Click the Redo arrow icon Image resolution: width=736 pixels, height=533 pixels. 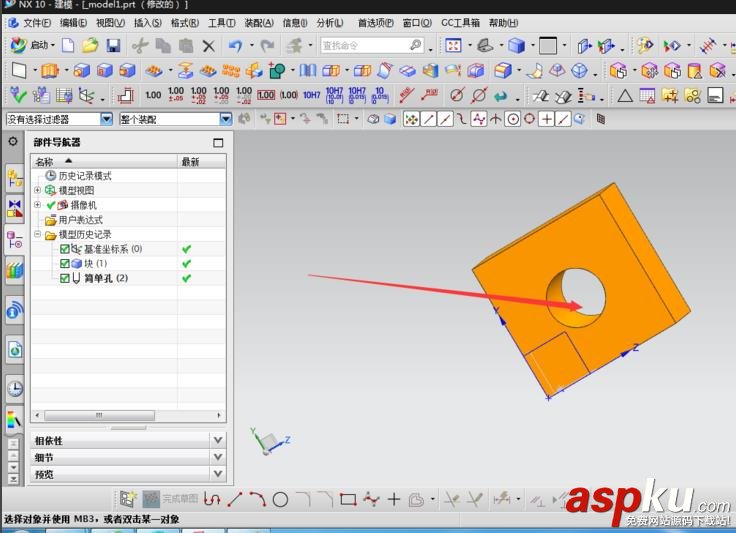pos(268,46)
